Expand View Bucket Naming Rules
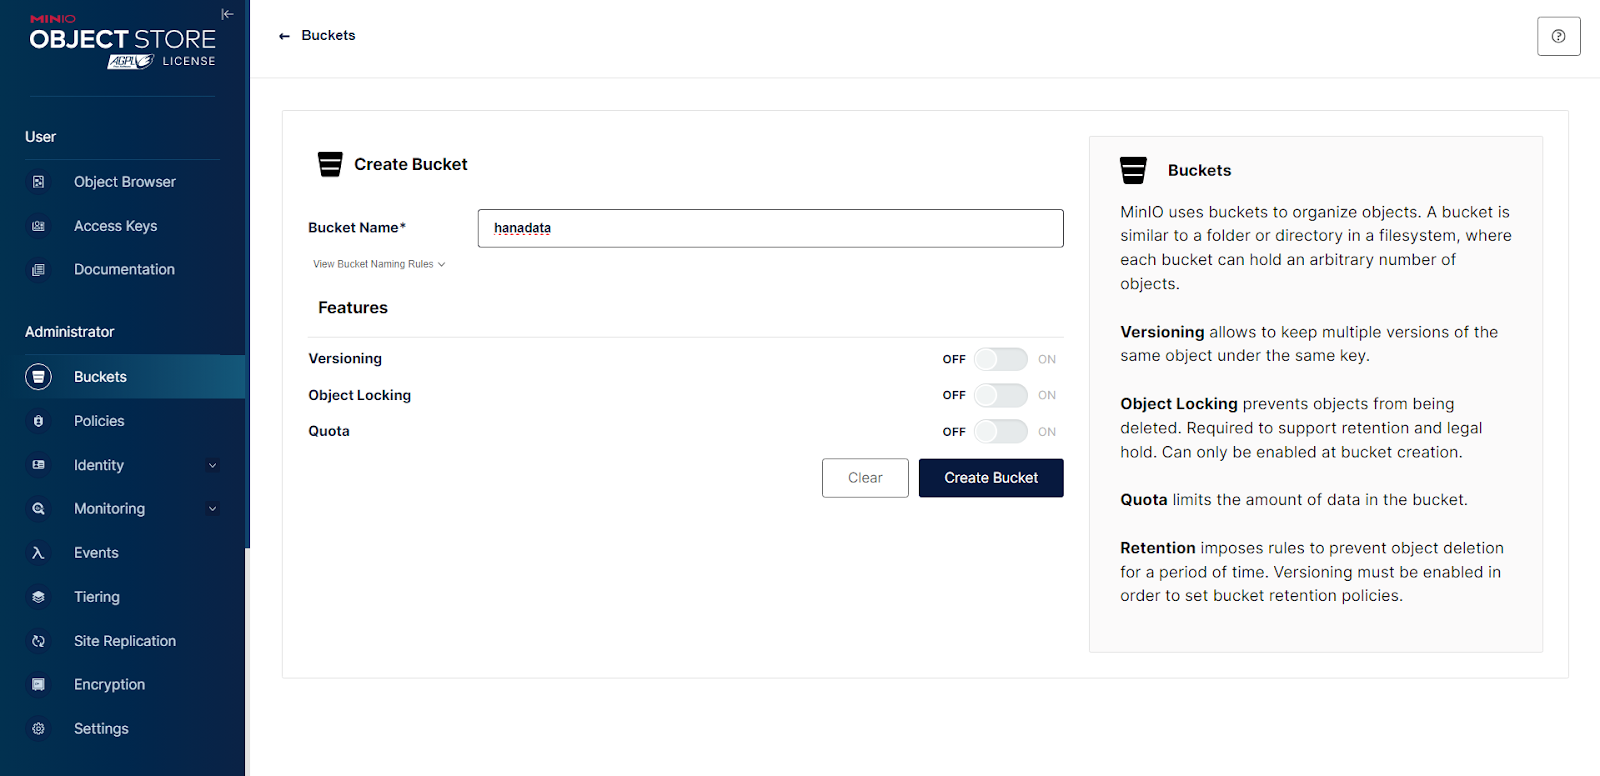The height and width of the screenshot is (776, 1600). point(379,264)
